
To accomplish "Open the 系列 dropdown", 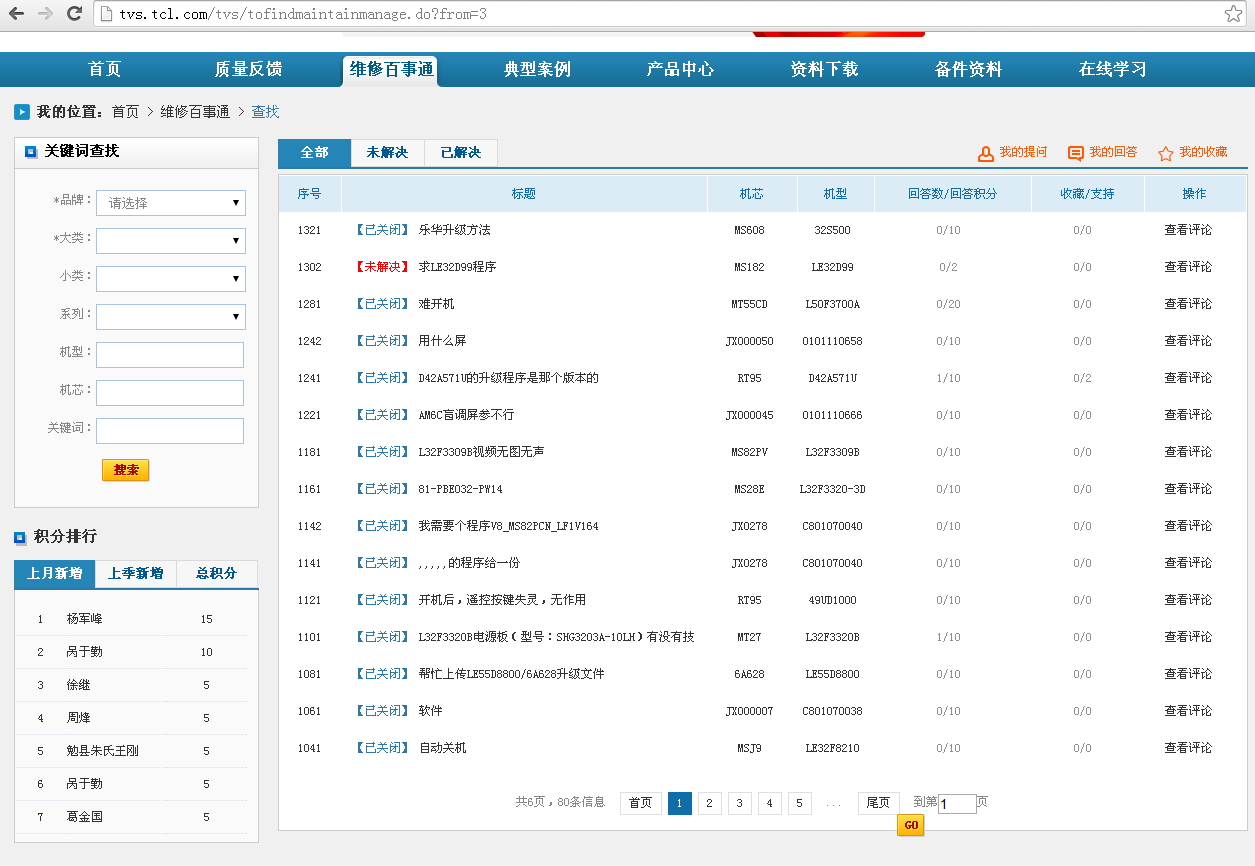I will coord(171,317).
